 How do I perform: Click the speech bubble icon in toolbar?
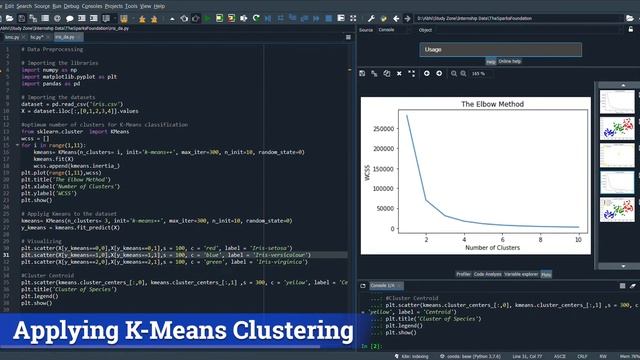pyautogui.click(x=69, y=18)
